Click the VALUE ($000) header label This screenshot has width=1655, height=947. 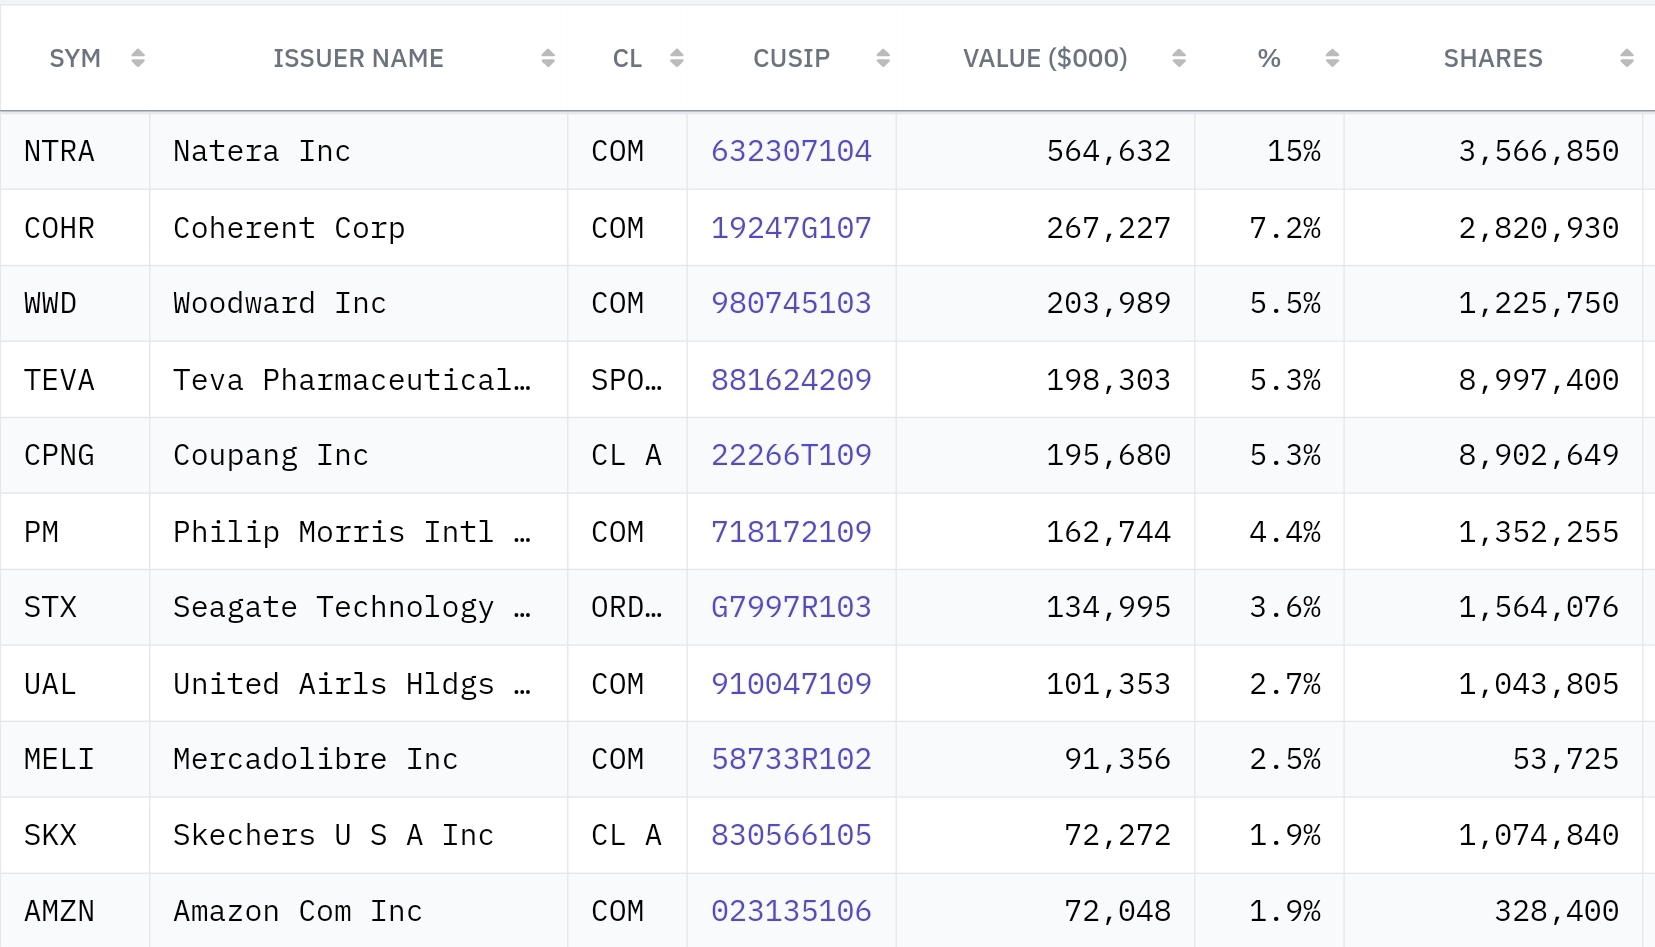pyautogui.click(x=1045, y=59)
